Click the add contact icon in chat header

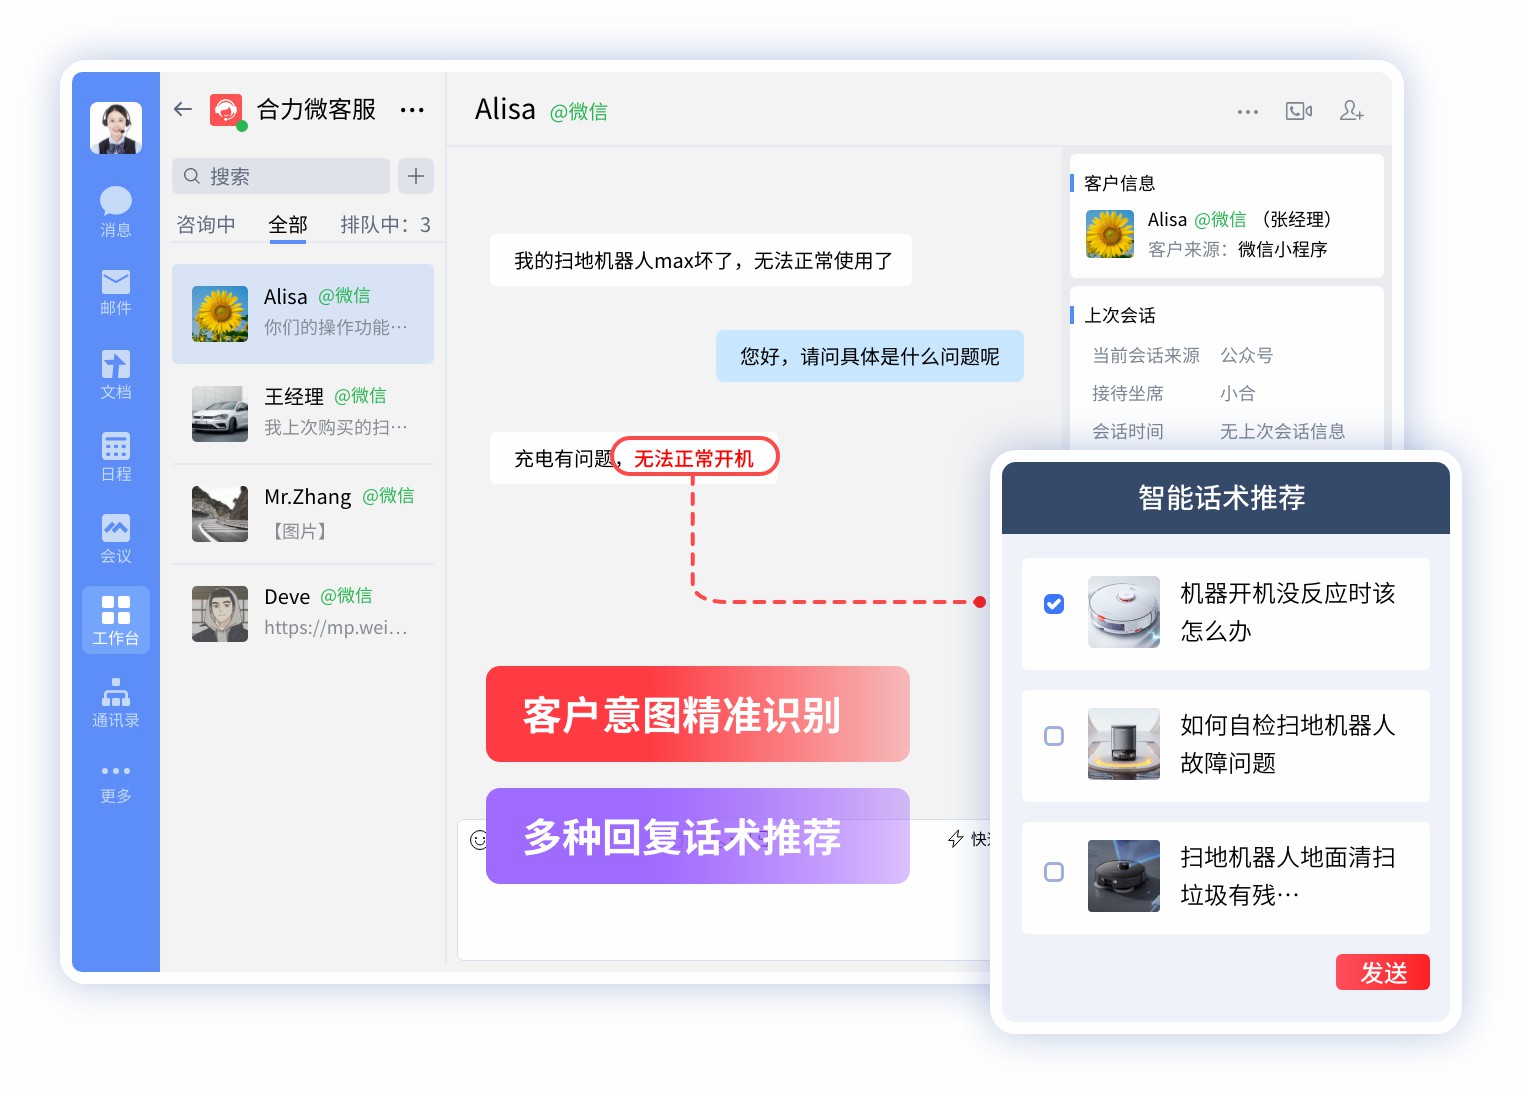click(1351, 111)
